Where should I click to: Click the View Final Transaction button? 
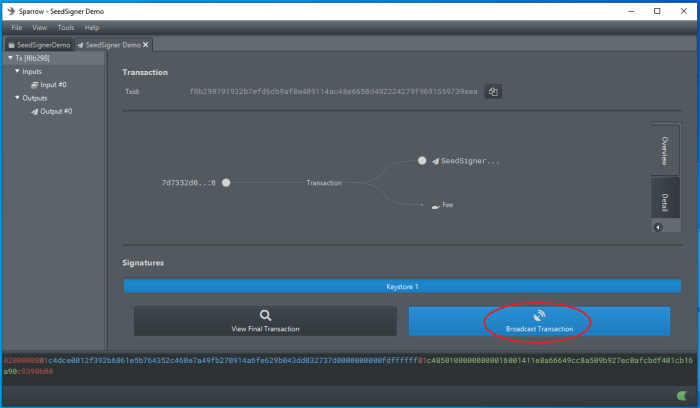(x=265, y=321)
